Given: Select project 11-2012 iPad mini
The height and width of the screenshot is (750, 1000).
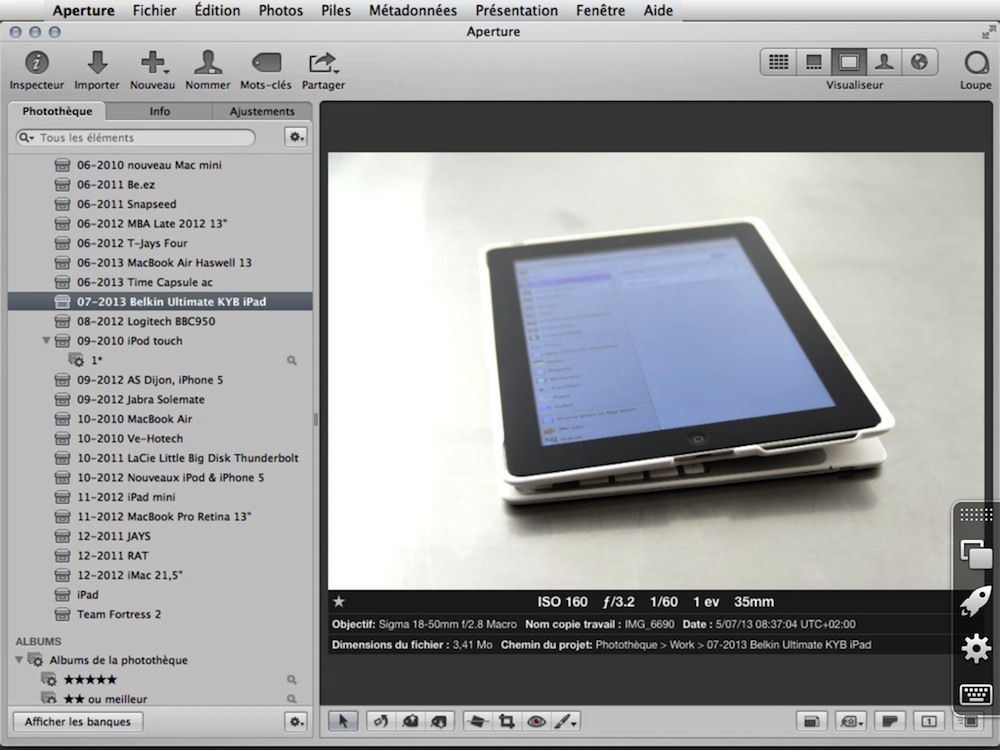Looking at the screenshot, I should pyautogui.click(x=160, y=497).
